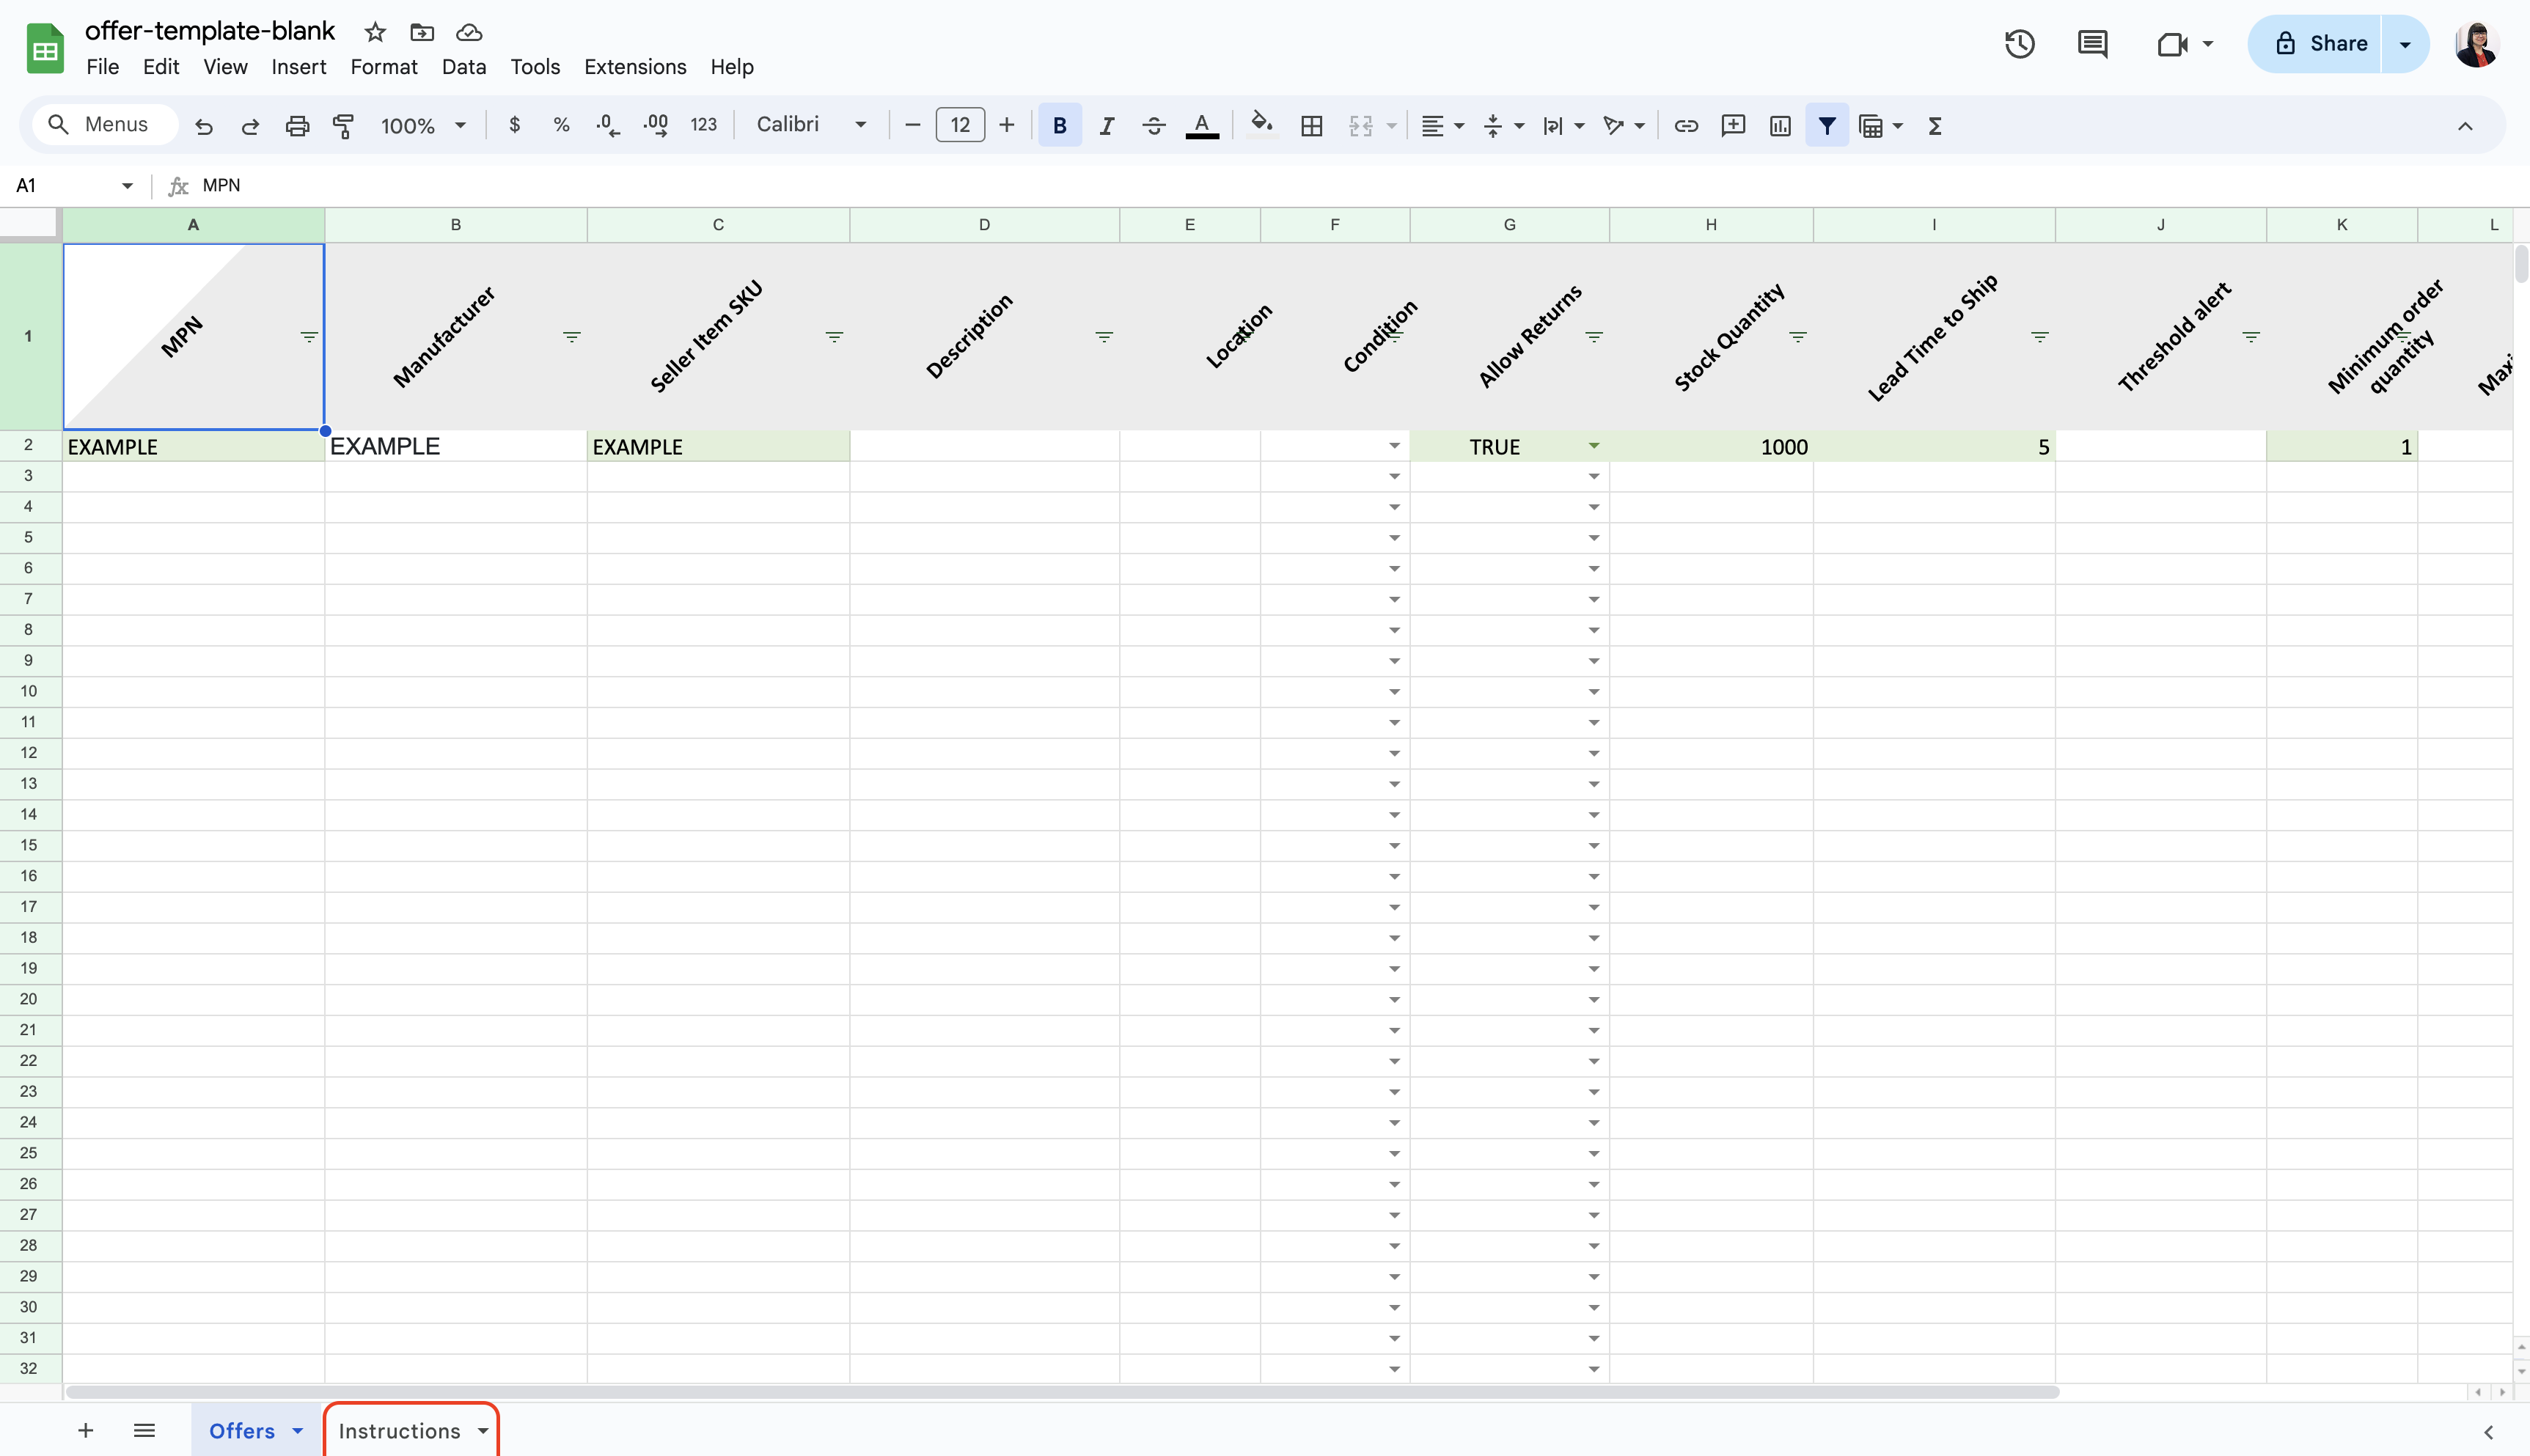Click the print icon

[x=297, y=126]
